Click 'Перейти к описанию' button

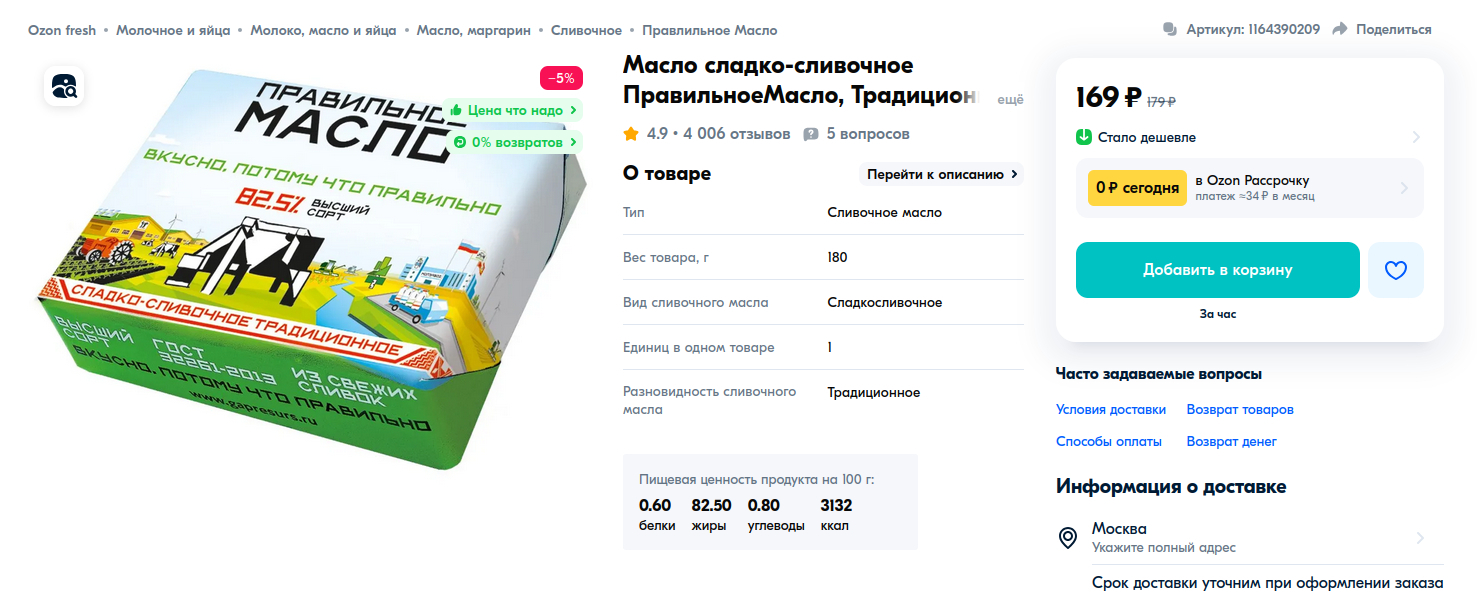tap(942, 174)
